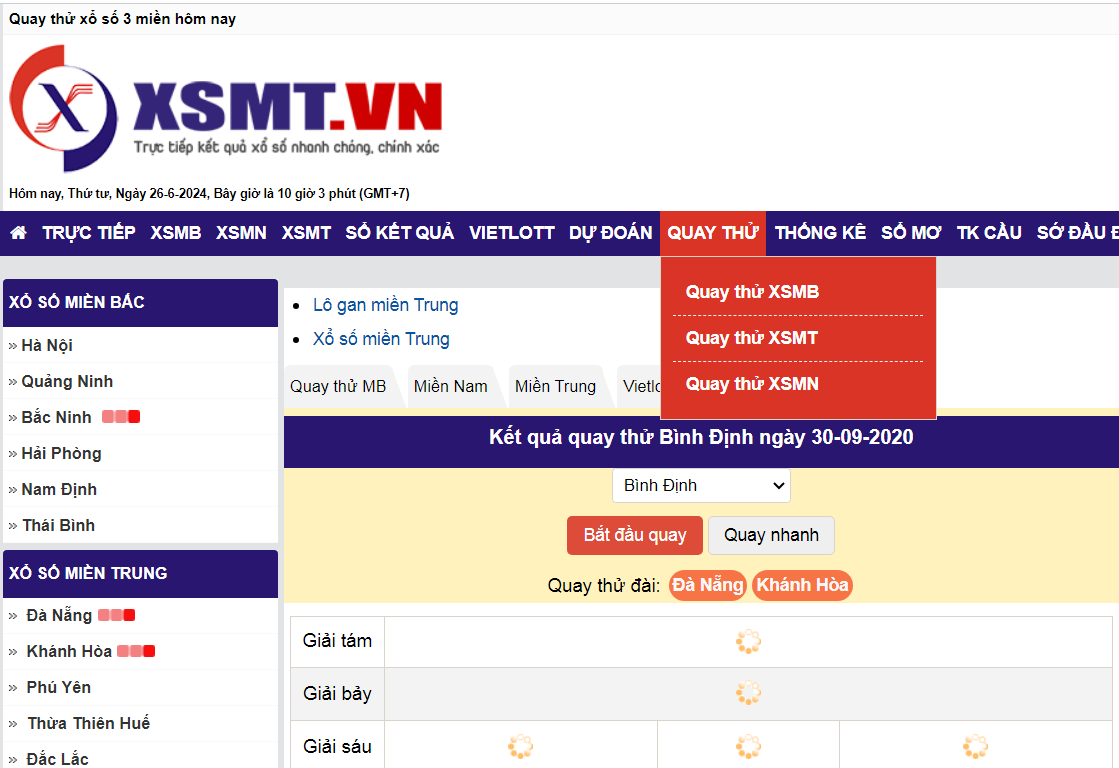
Task: Open the "Xổ số miền Trung" link
Action: [x=381, y=338]
